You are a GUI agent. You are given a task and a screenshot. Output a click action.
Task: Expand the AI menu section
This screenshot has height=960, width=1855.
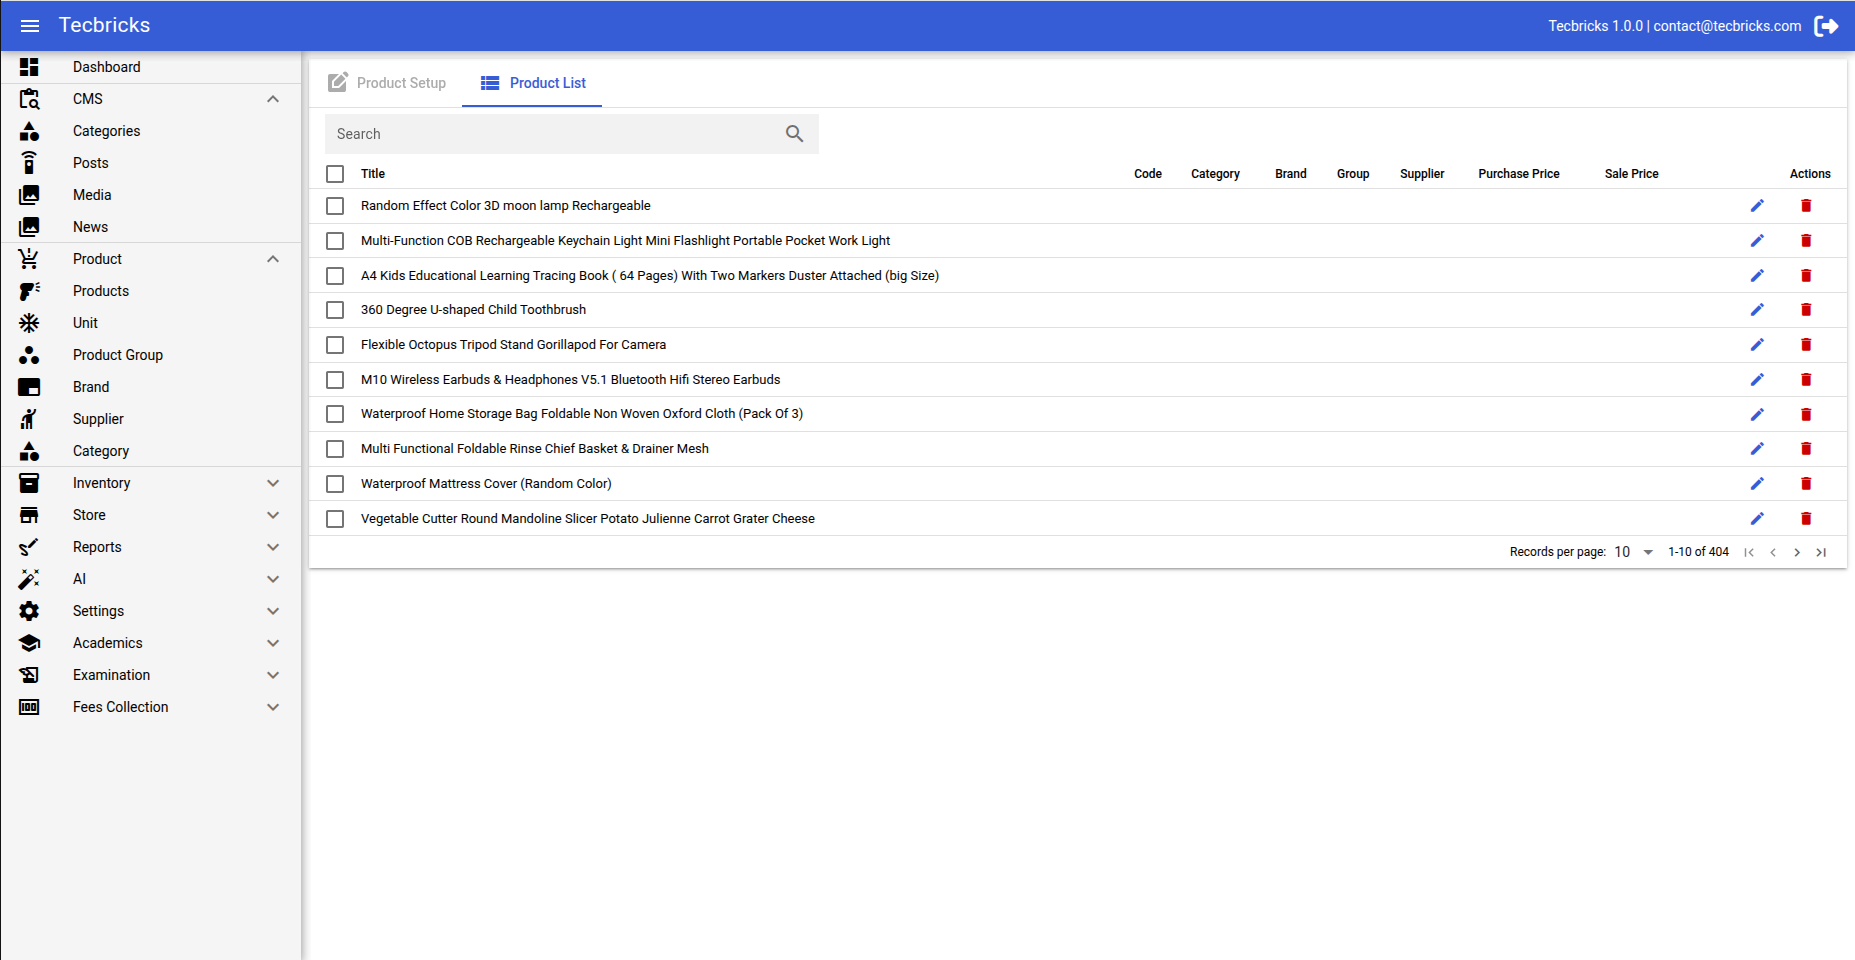coord(273,579)
